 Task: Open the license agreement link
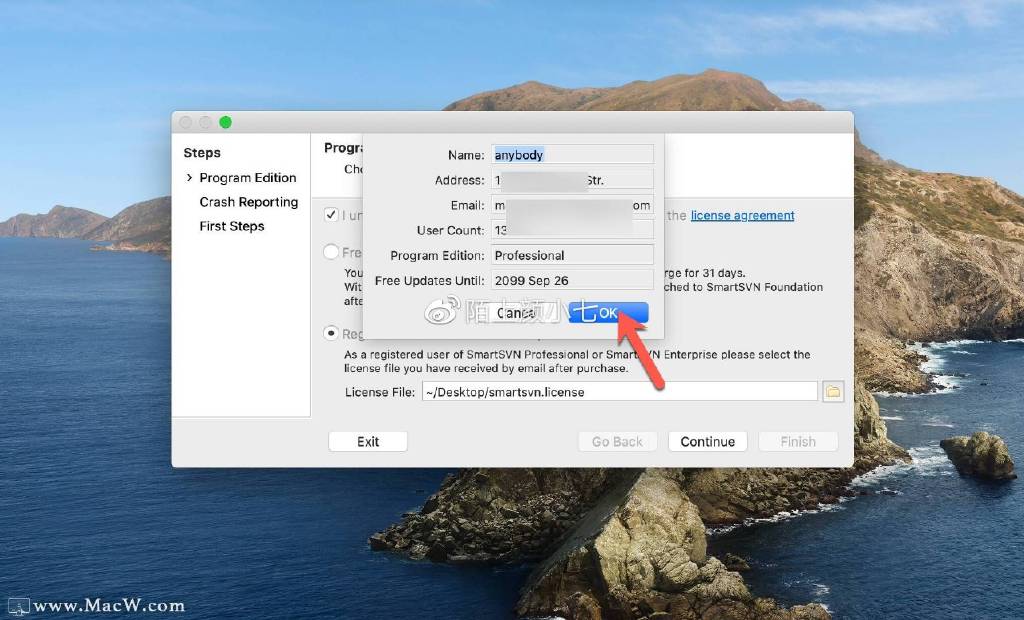(x=743, y=216)
